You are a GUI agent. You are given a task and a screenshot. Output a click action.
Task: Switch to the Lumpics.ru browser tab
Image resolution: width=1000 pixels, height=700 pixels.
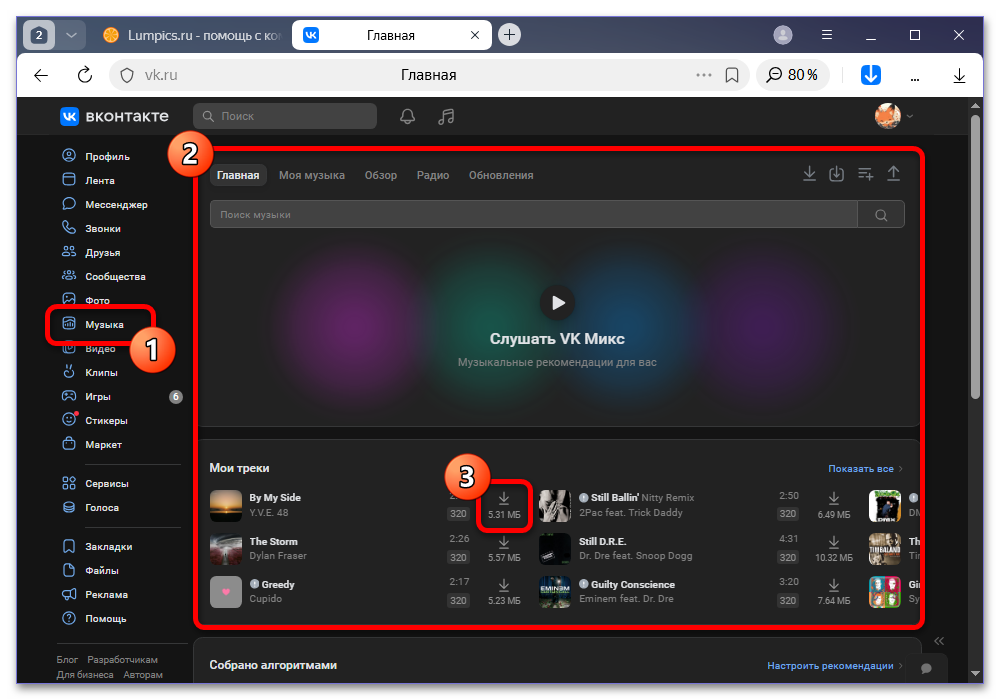pos(191,35)
